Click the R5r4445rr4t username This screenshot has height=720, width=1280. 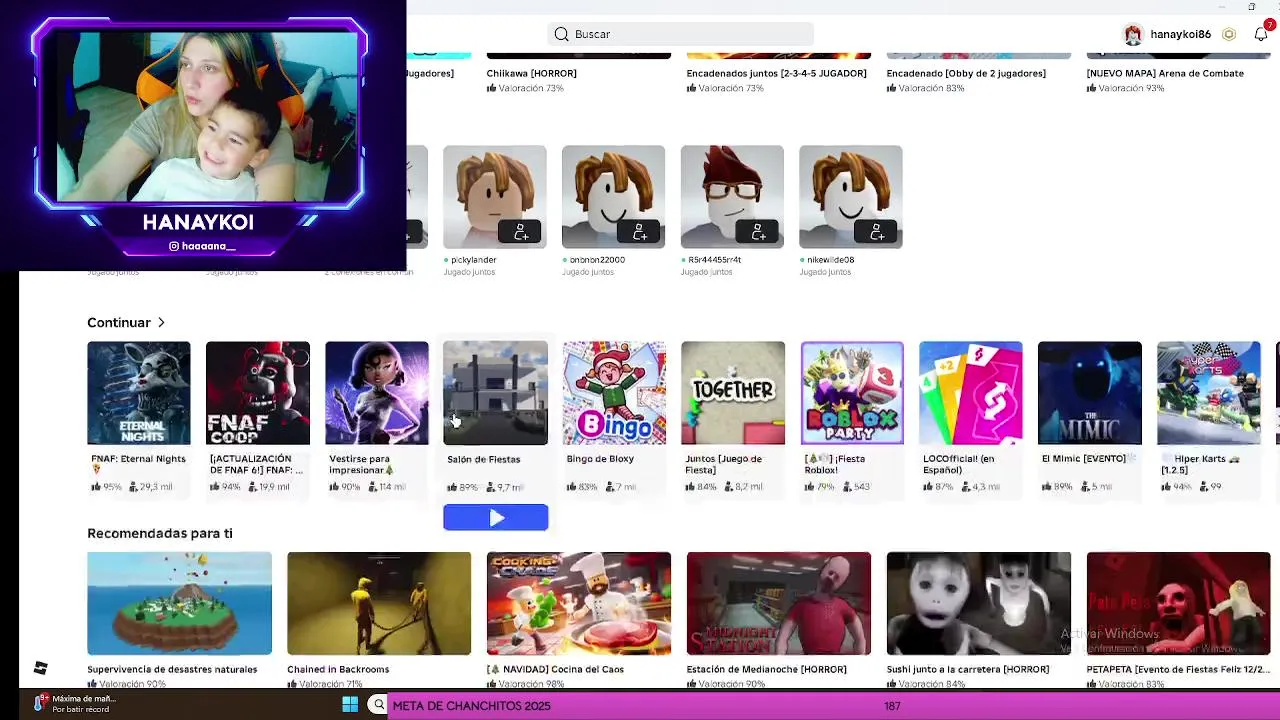coord(715,260)
